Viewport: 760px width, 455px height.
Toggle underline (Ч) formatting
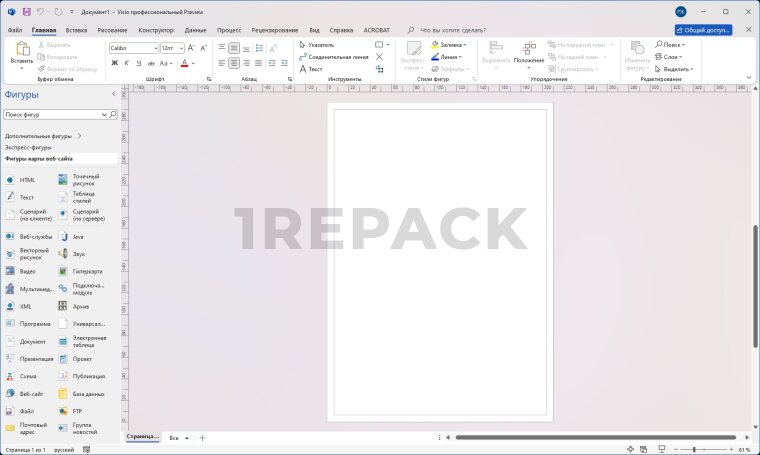[x=140, y=63]
